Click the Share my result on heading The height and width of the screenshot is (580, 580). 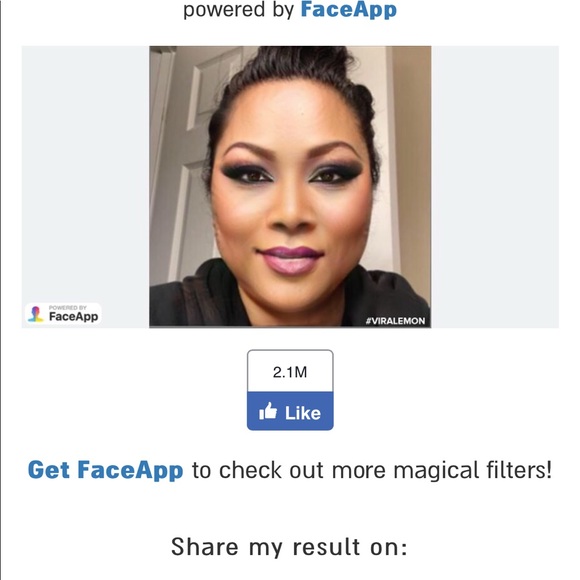click(289, 547)
